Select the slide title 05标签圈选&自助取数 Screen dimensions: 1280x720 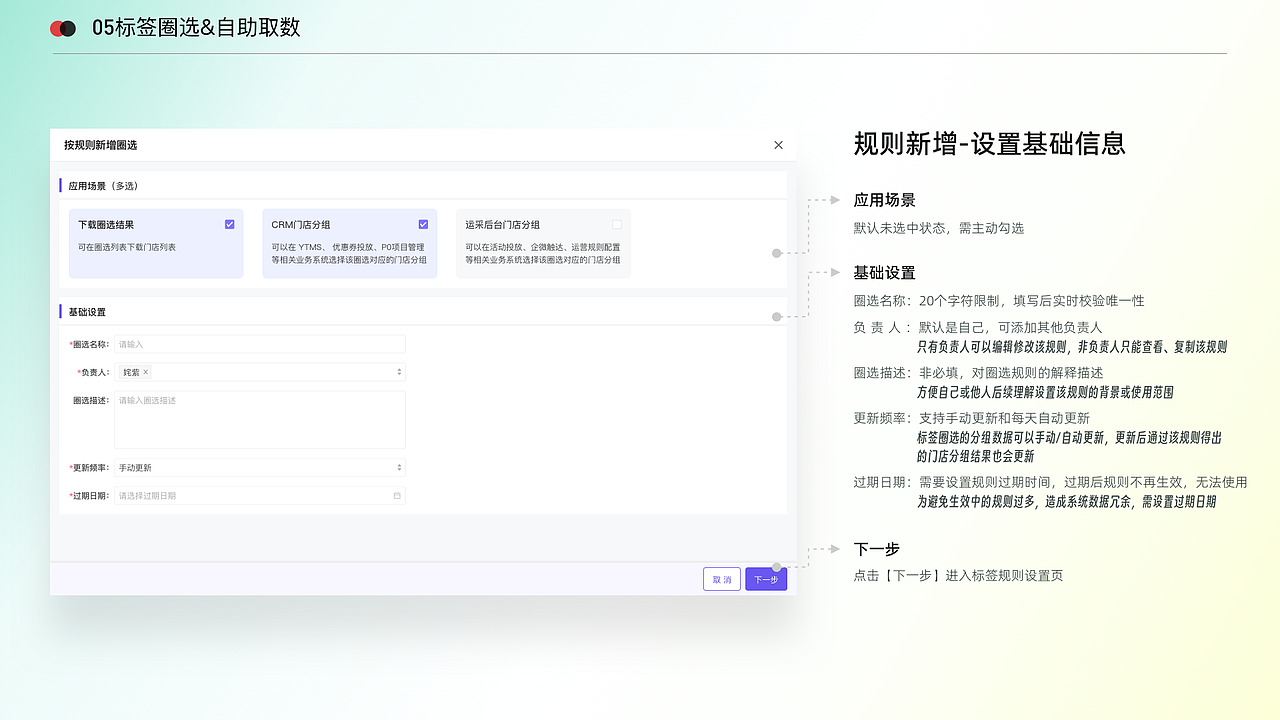[x=196, y=28]
